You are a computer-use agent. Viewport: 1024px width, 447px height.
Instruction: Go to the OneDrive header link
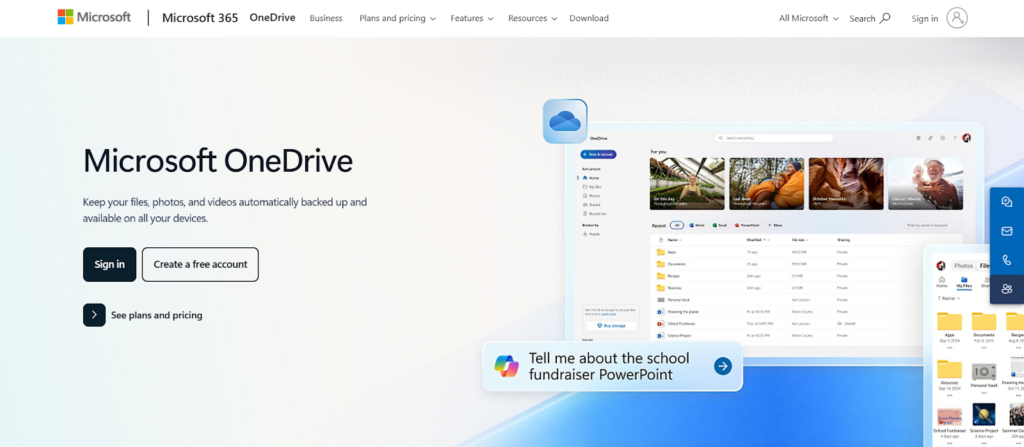tap(272, 18)
